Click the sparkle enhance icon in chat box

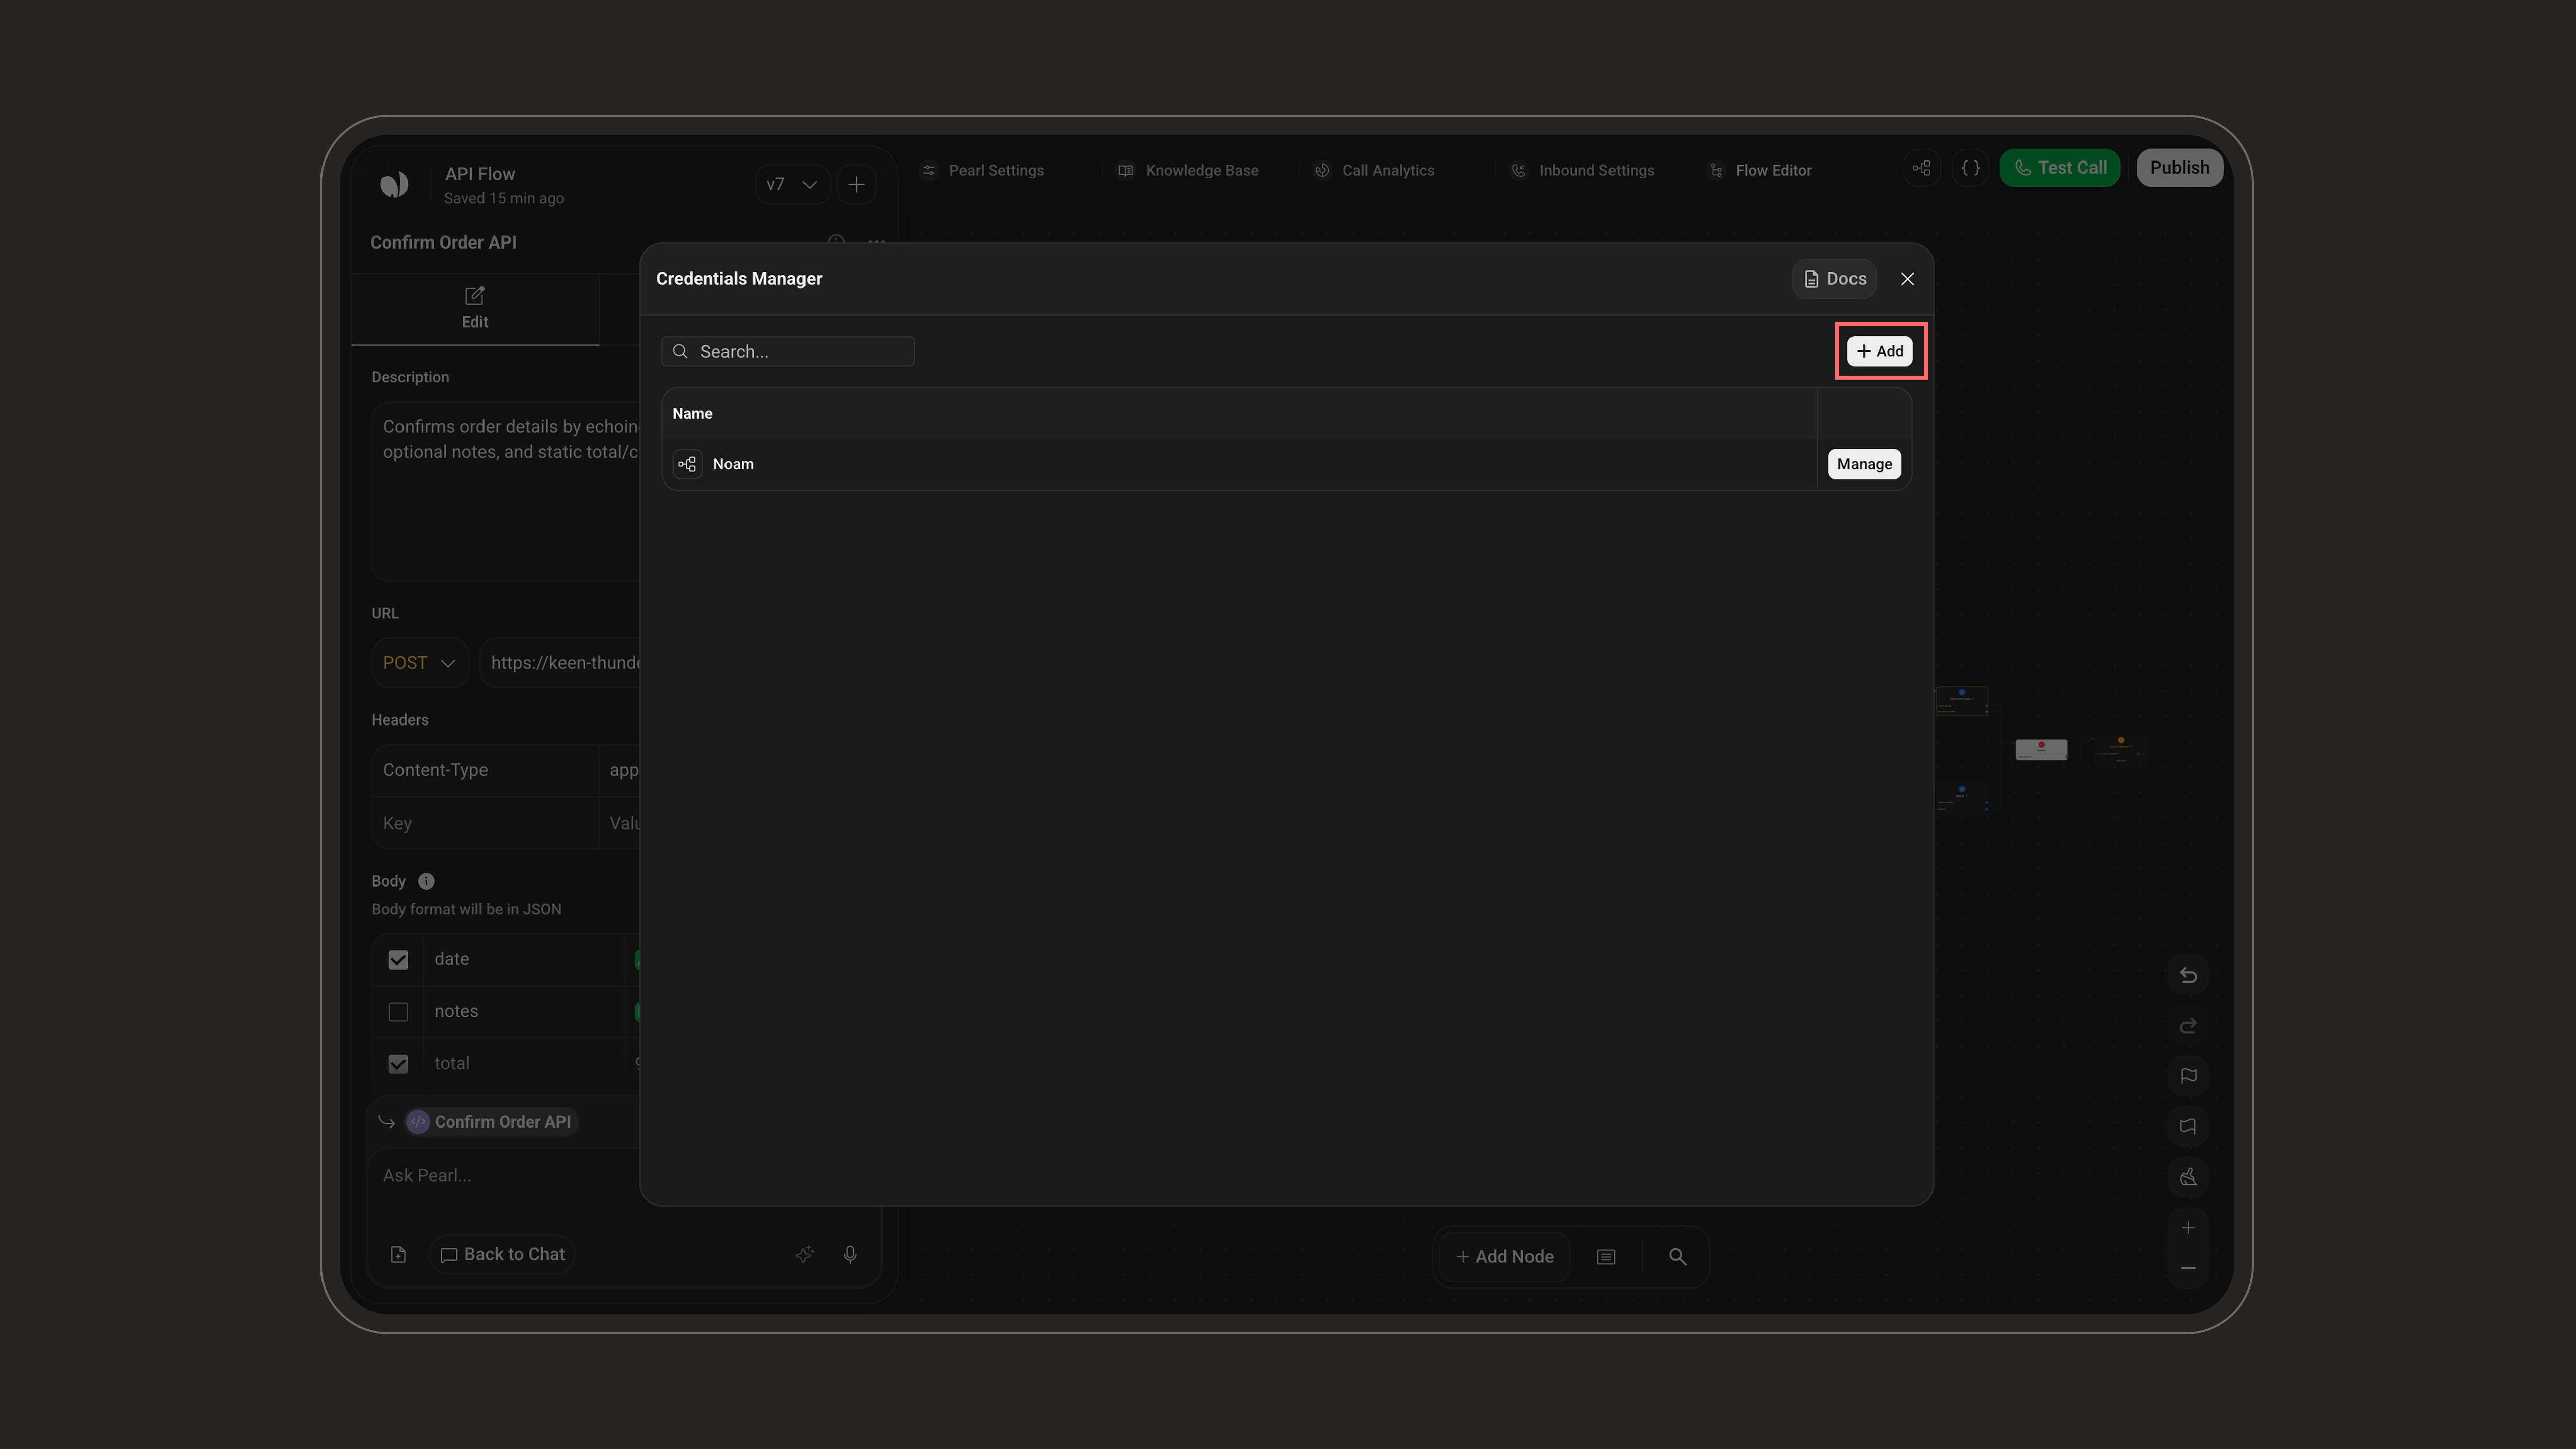pyautogui.click(x=804, y=1254)
